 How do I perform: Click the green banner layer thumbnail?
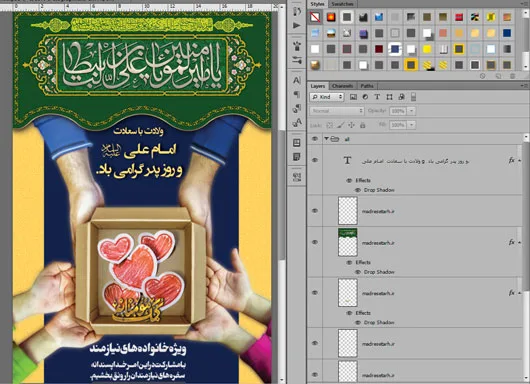pyautogui.click(x=348, y=242)
